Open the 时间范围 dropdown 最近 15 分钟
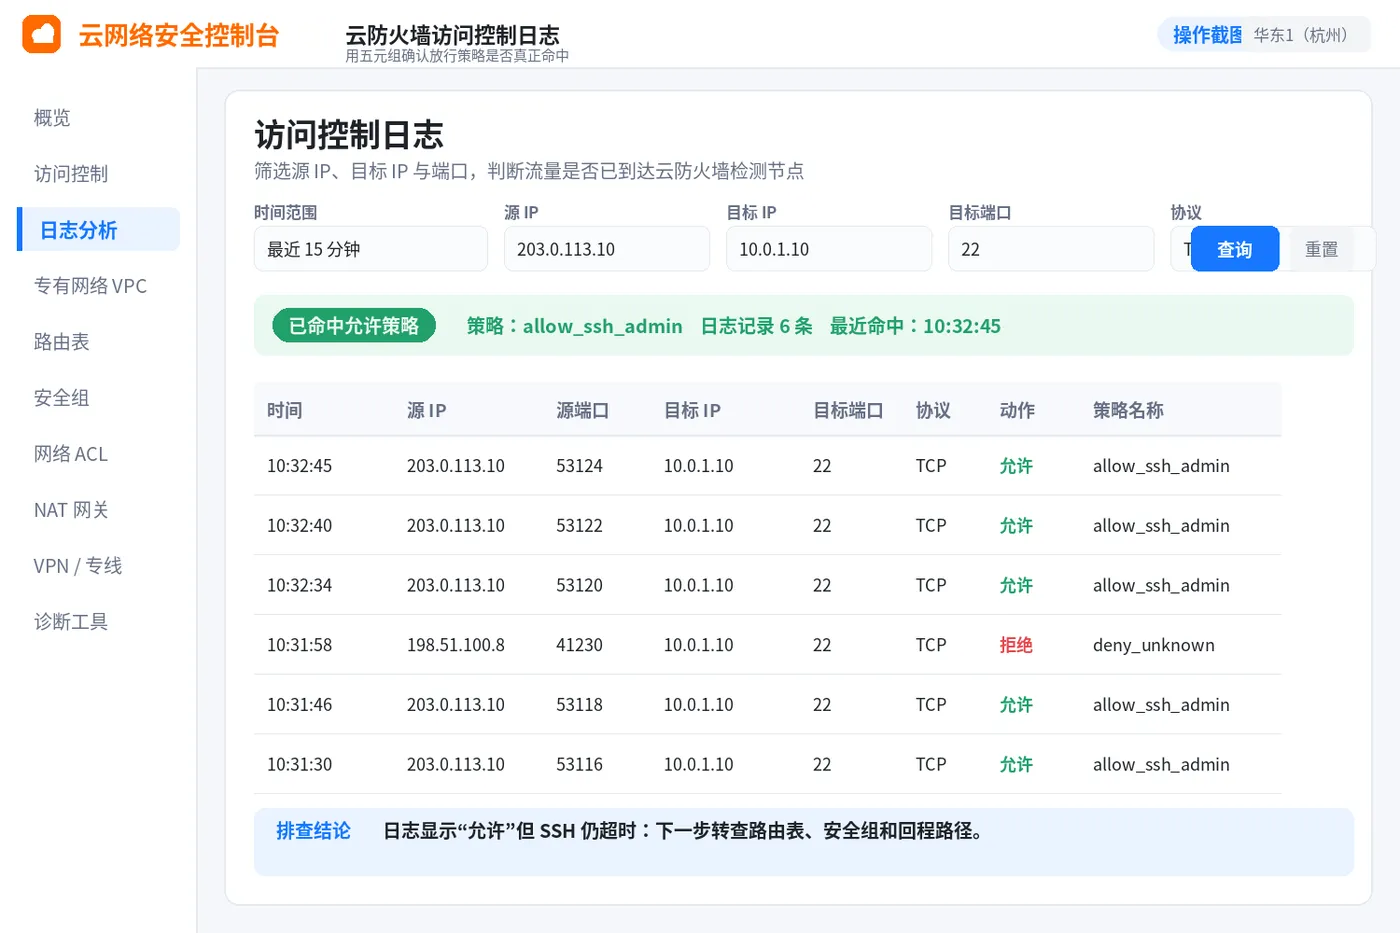 click(371, 249)
